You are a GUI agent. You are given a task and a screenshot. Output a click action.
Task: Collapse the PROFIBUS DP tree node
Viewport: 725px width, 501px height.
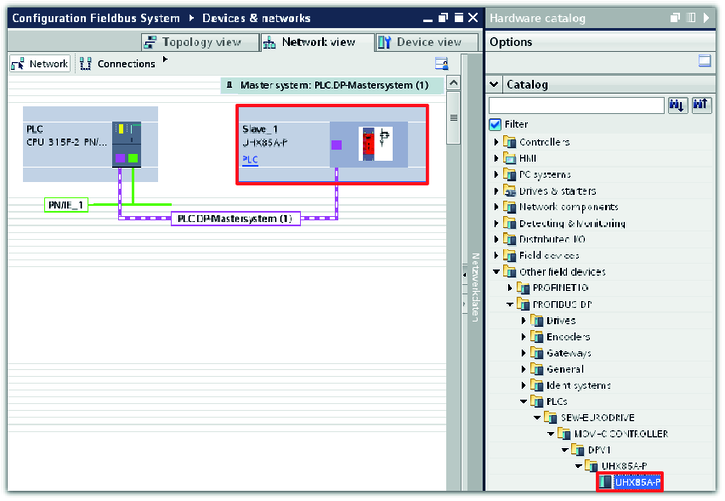pyautogui.click(x=509, y=304)
